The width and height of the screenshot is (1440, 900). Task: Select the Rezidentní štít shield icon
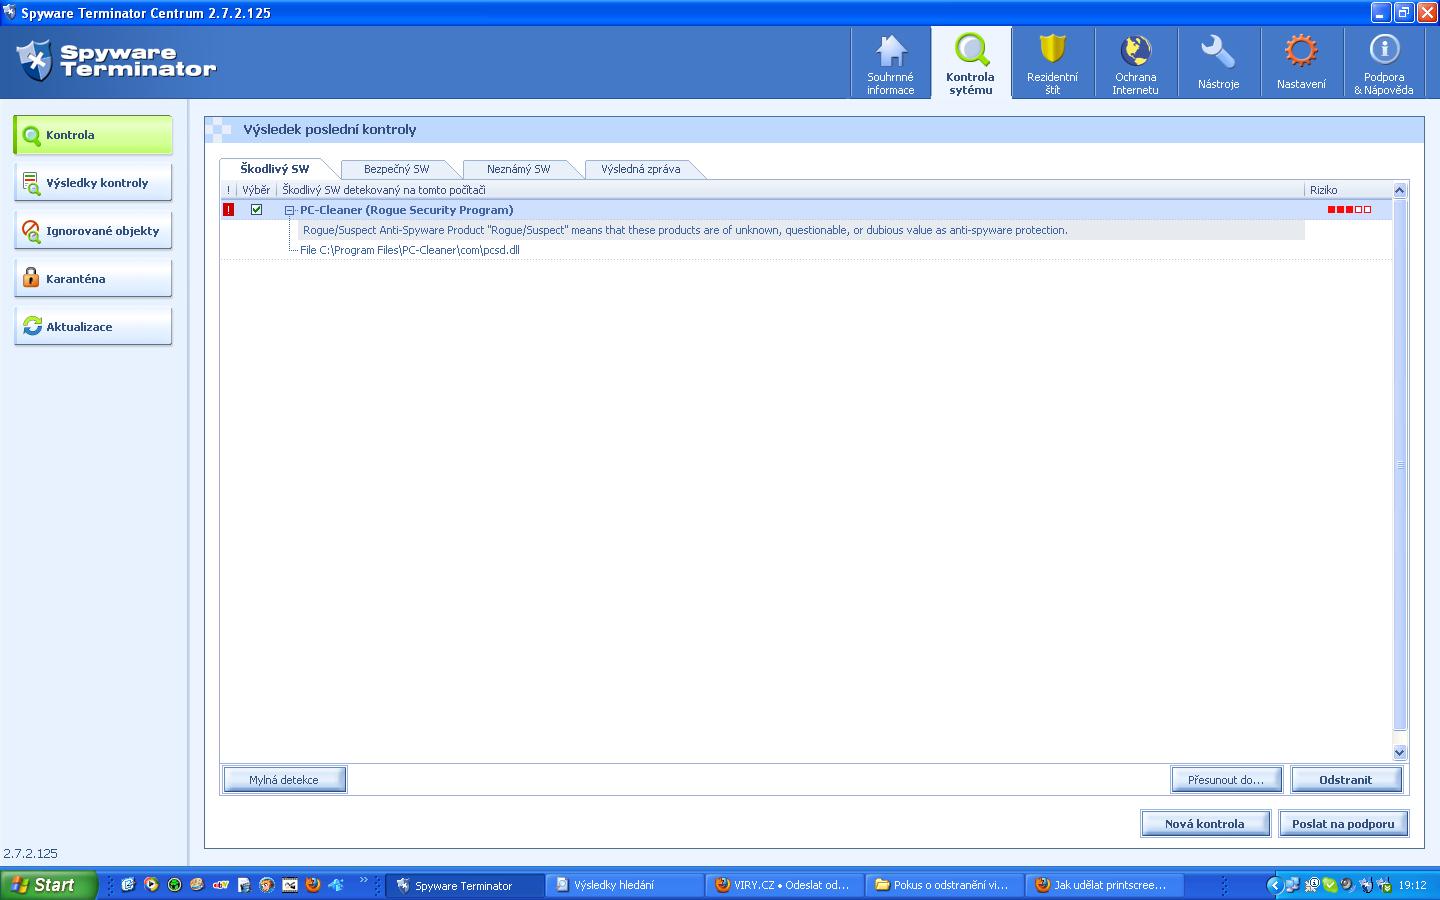(x=1052, y=50)
